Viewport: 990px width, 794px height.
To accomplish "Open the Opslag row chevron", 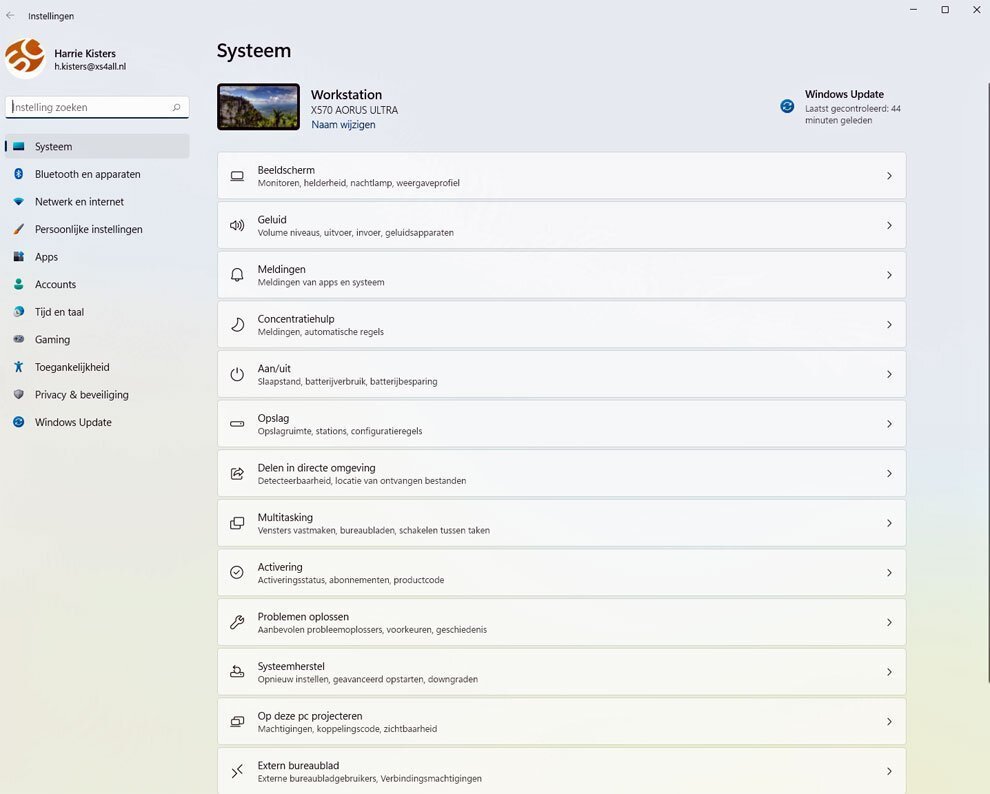I will [x=889, y=424].
